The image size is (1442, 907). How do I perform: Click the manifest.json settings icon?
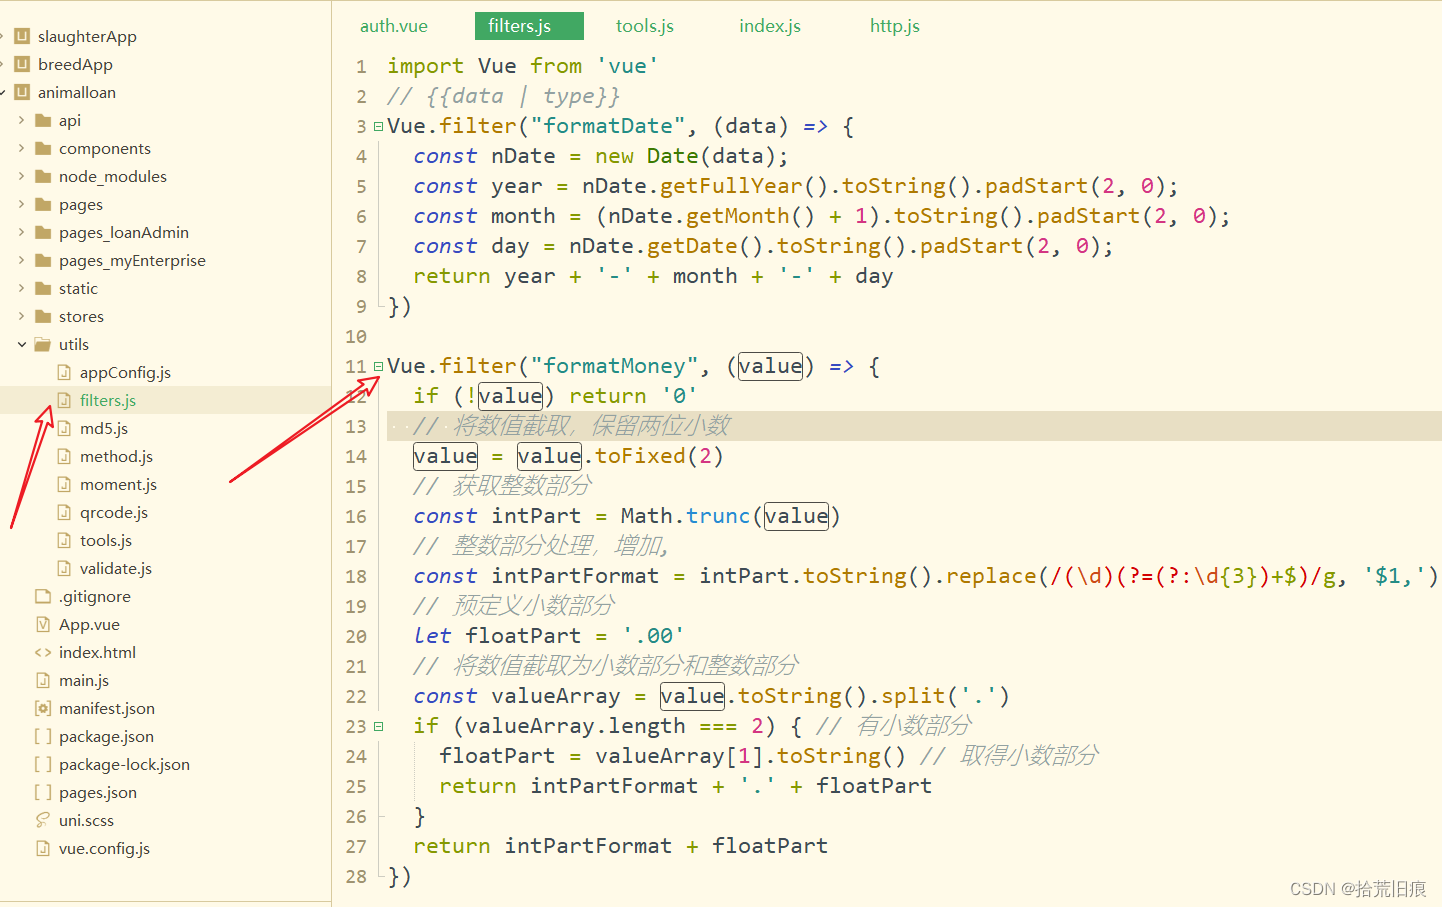(43, 708)
